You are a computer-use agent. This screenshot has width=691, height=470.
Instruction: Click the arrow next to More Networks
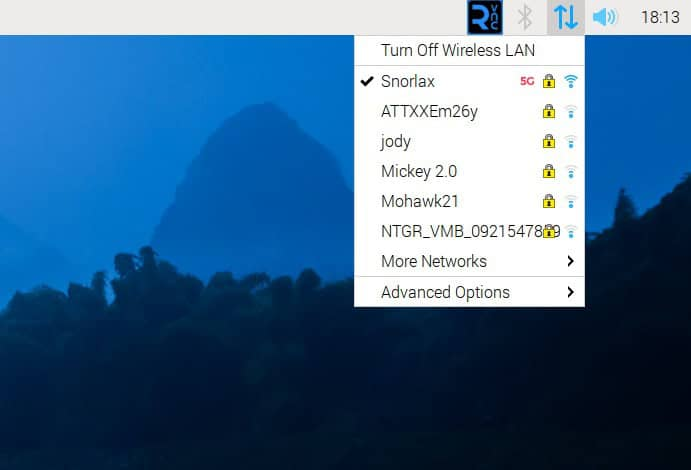pos(570,261)
